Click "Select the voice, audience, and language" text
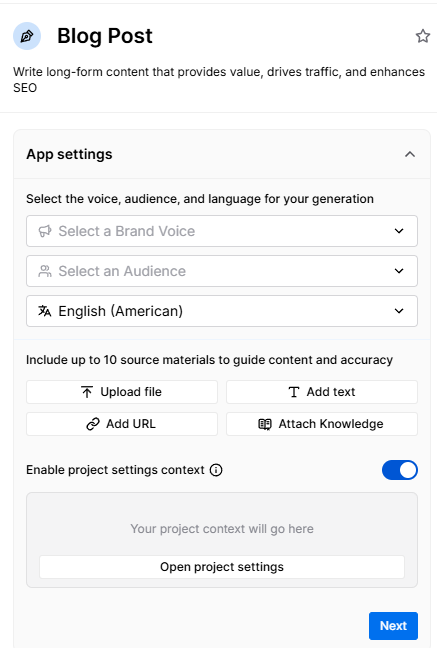The height and width of the screenshot is (648, 437). [x=200, y=199]
